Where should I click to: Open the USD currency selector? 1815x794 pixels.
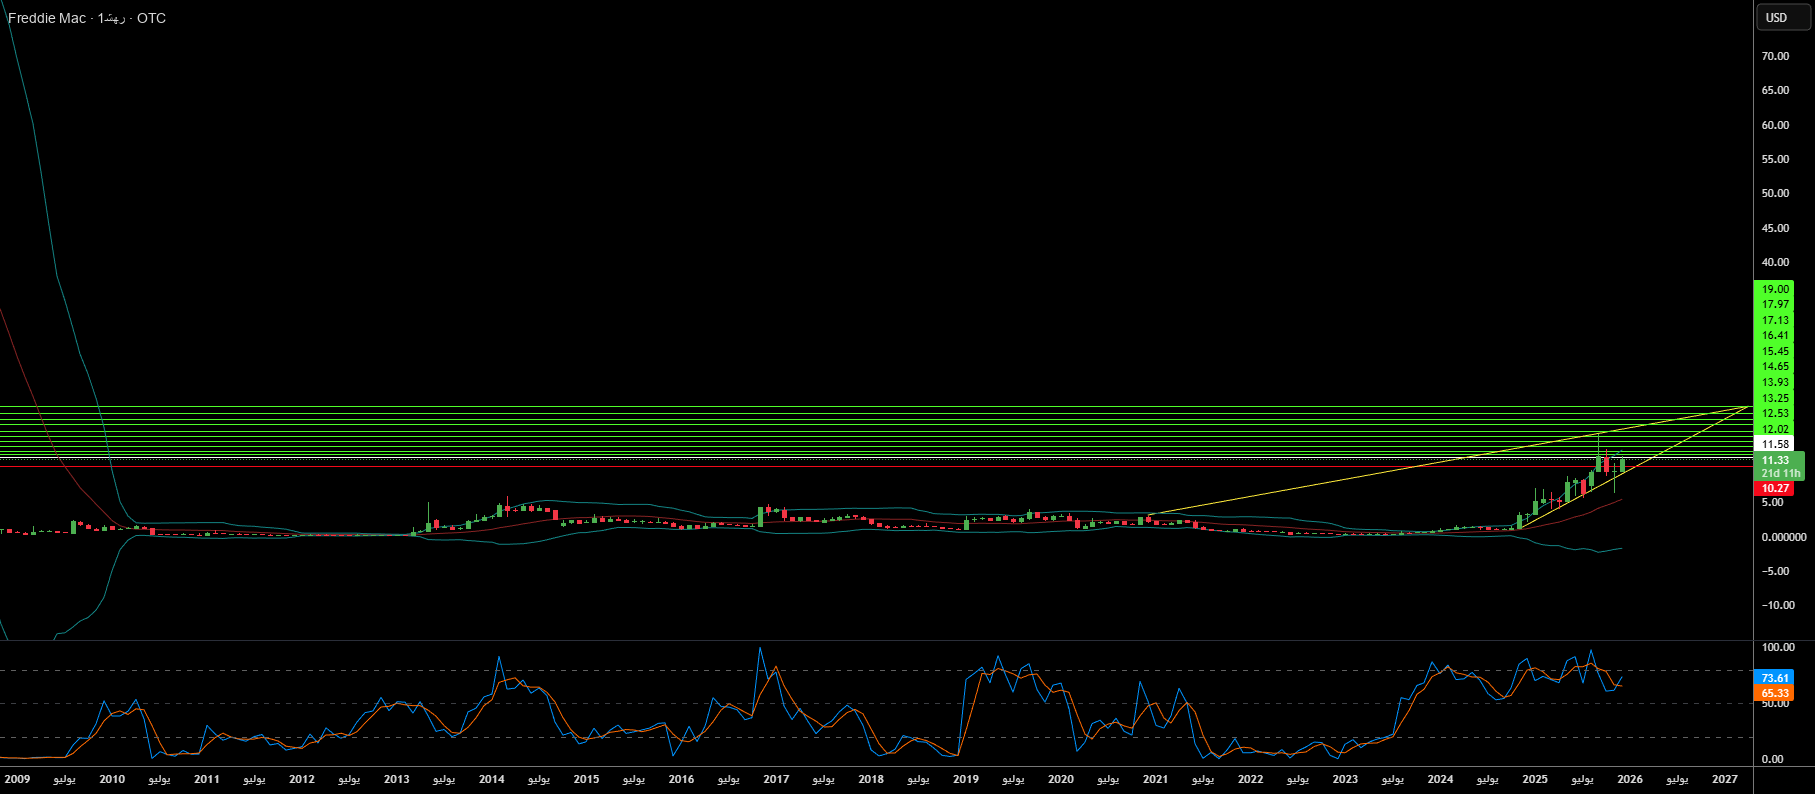[x=1782, y=17]
